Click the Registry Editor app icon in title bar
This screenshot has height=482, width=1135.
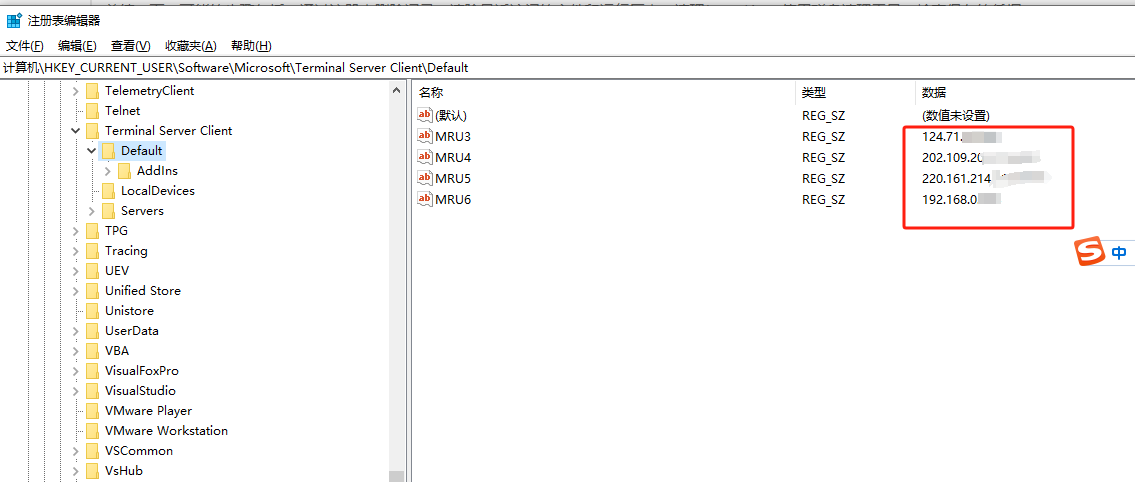[14, 21]
